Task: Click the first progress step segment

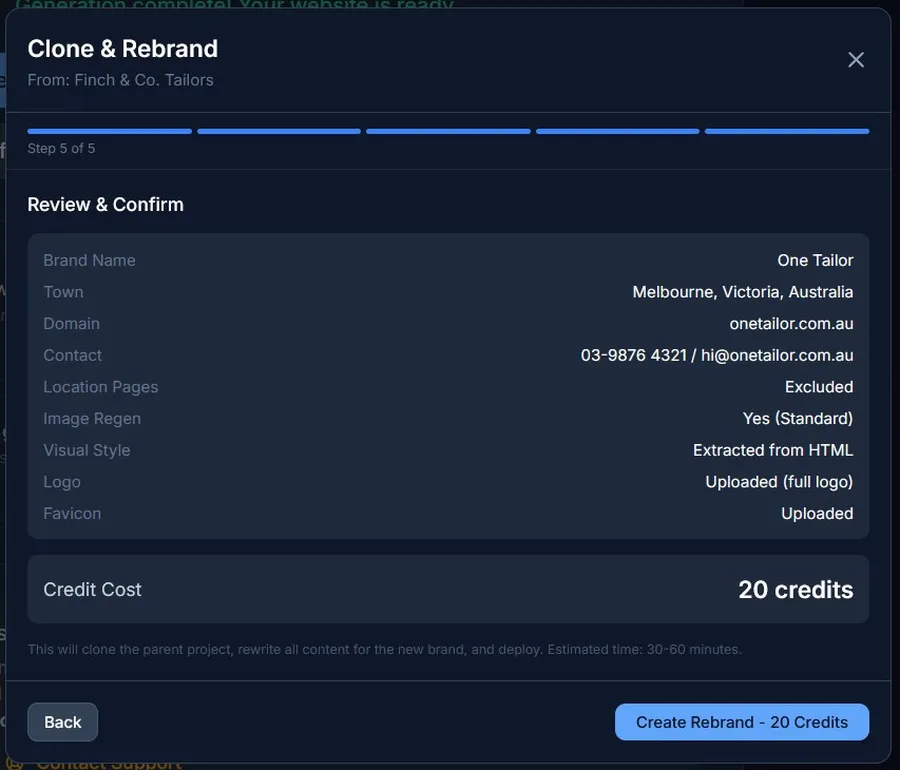Action: (x=109, y=131)
